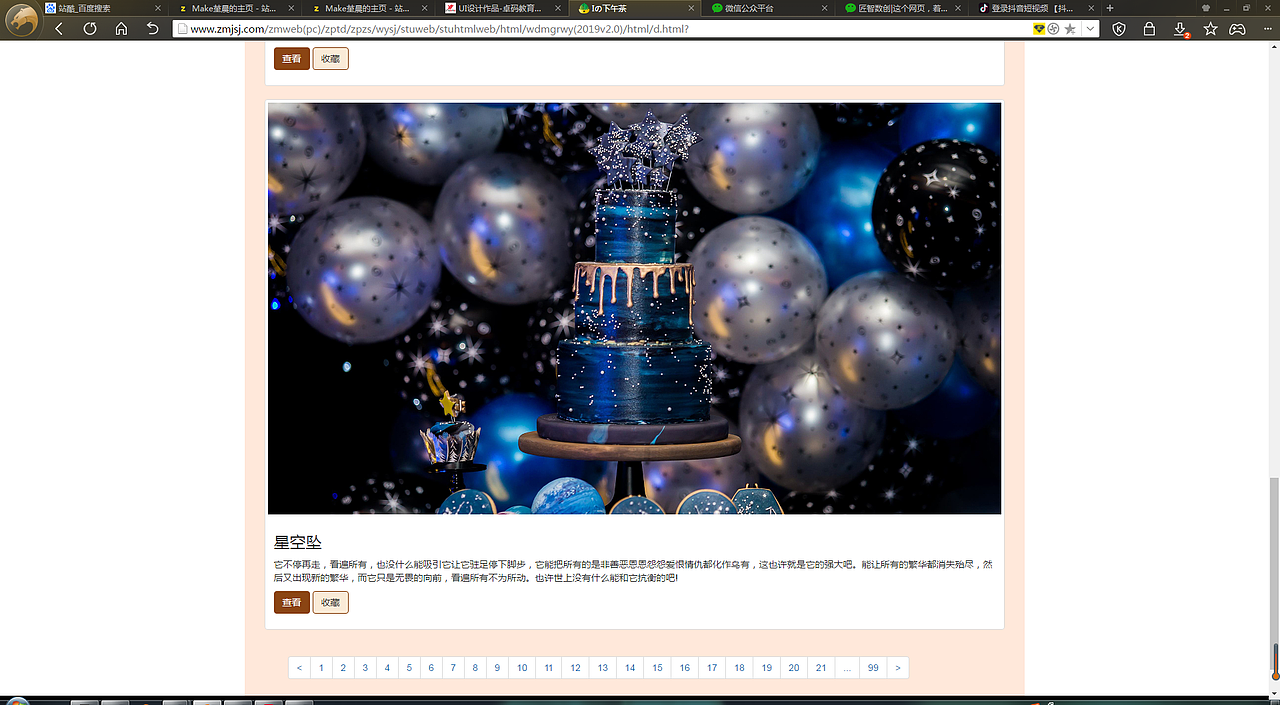Go to pagination page 17
Viewport: 1280px width, 705px height.
point(712,668)
